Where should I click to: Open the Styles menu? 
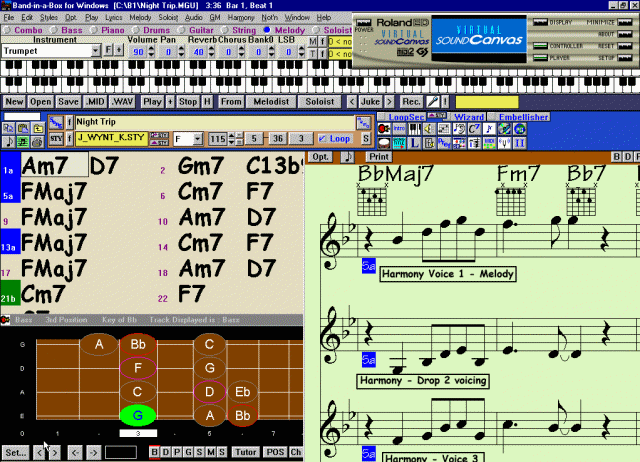coord(49,18)
